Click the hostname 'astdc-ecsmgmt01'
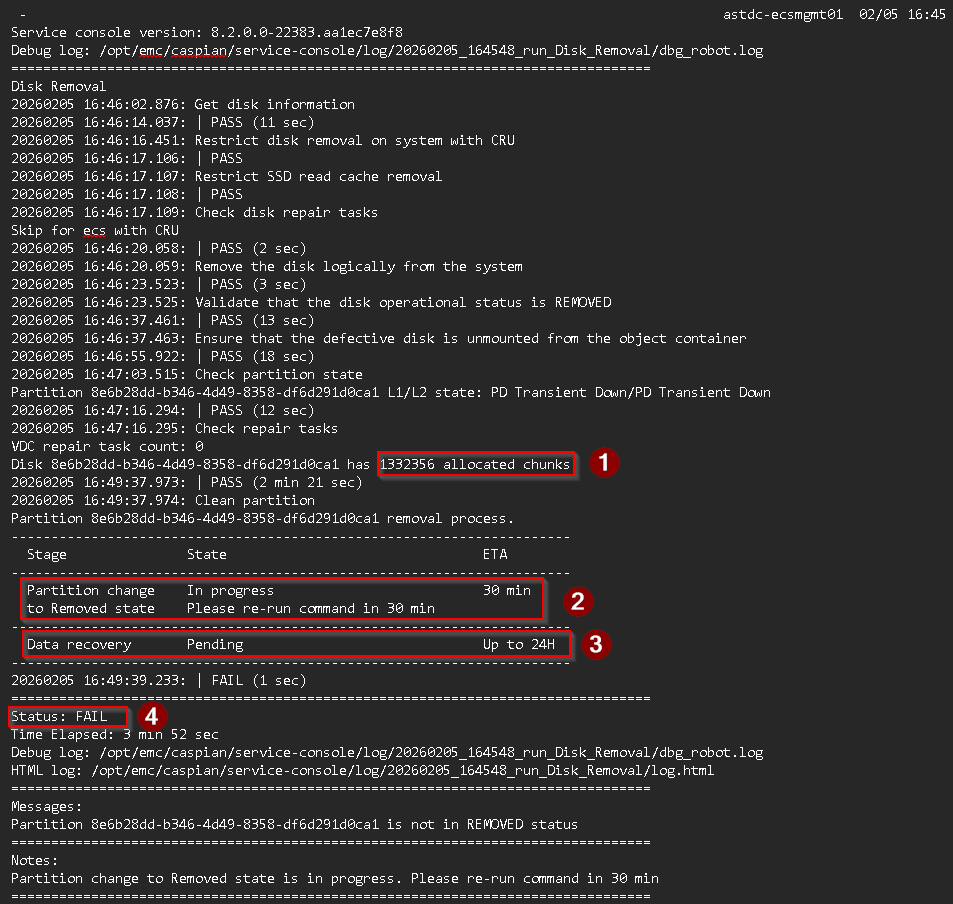The height and width of the screenshot is (904, 953). pos(783,15)
